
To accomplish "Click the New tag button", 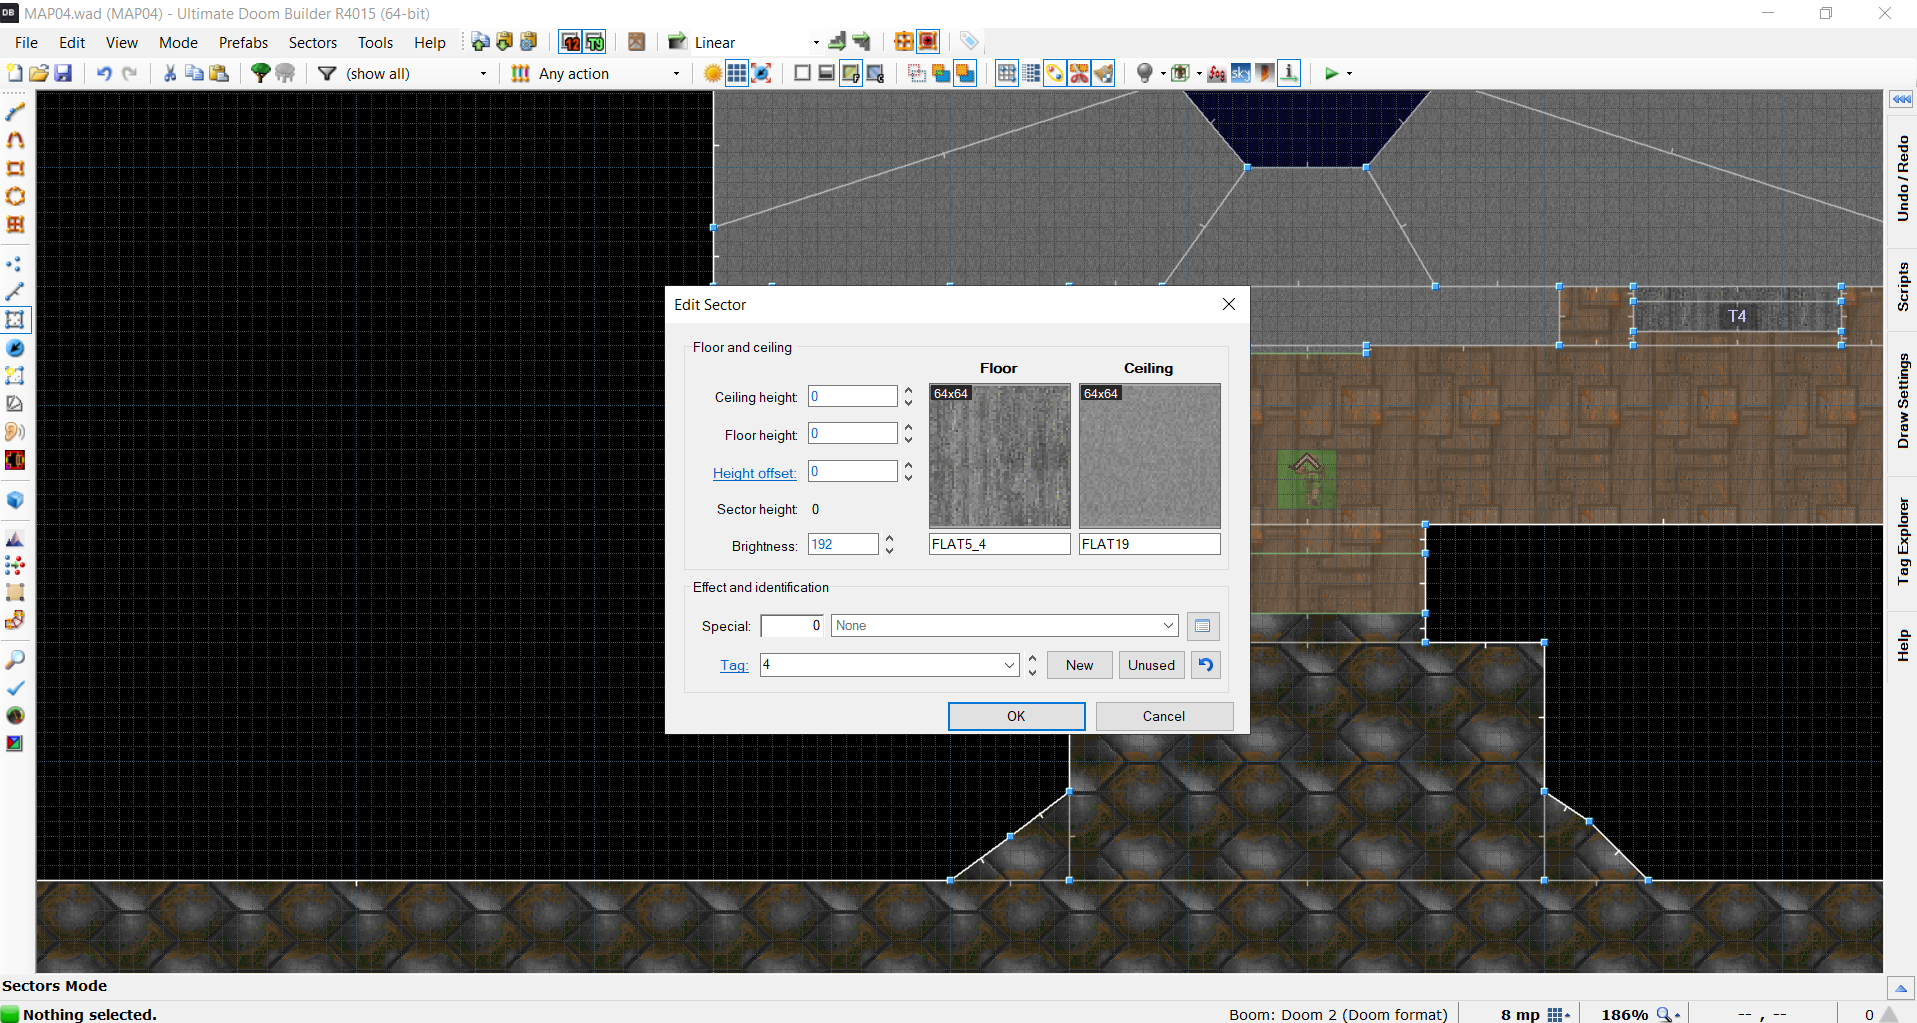I will [1079, 665].
